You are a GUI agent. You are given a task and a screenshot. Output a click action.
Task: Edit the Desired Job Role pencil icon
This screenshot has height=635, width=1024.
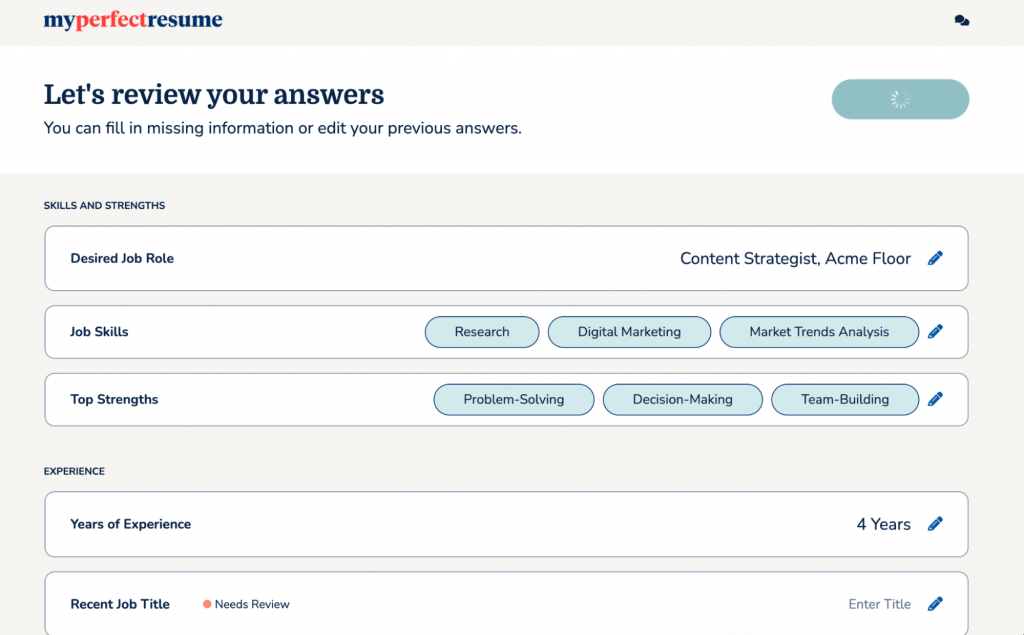pos(935,258)
